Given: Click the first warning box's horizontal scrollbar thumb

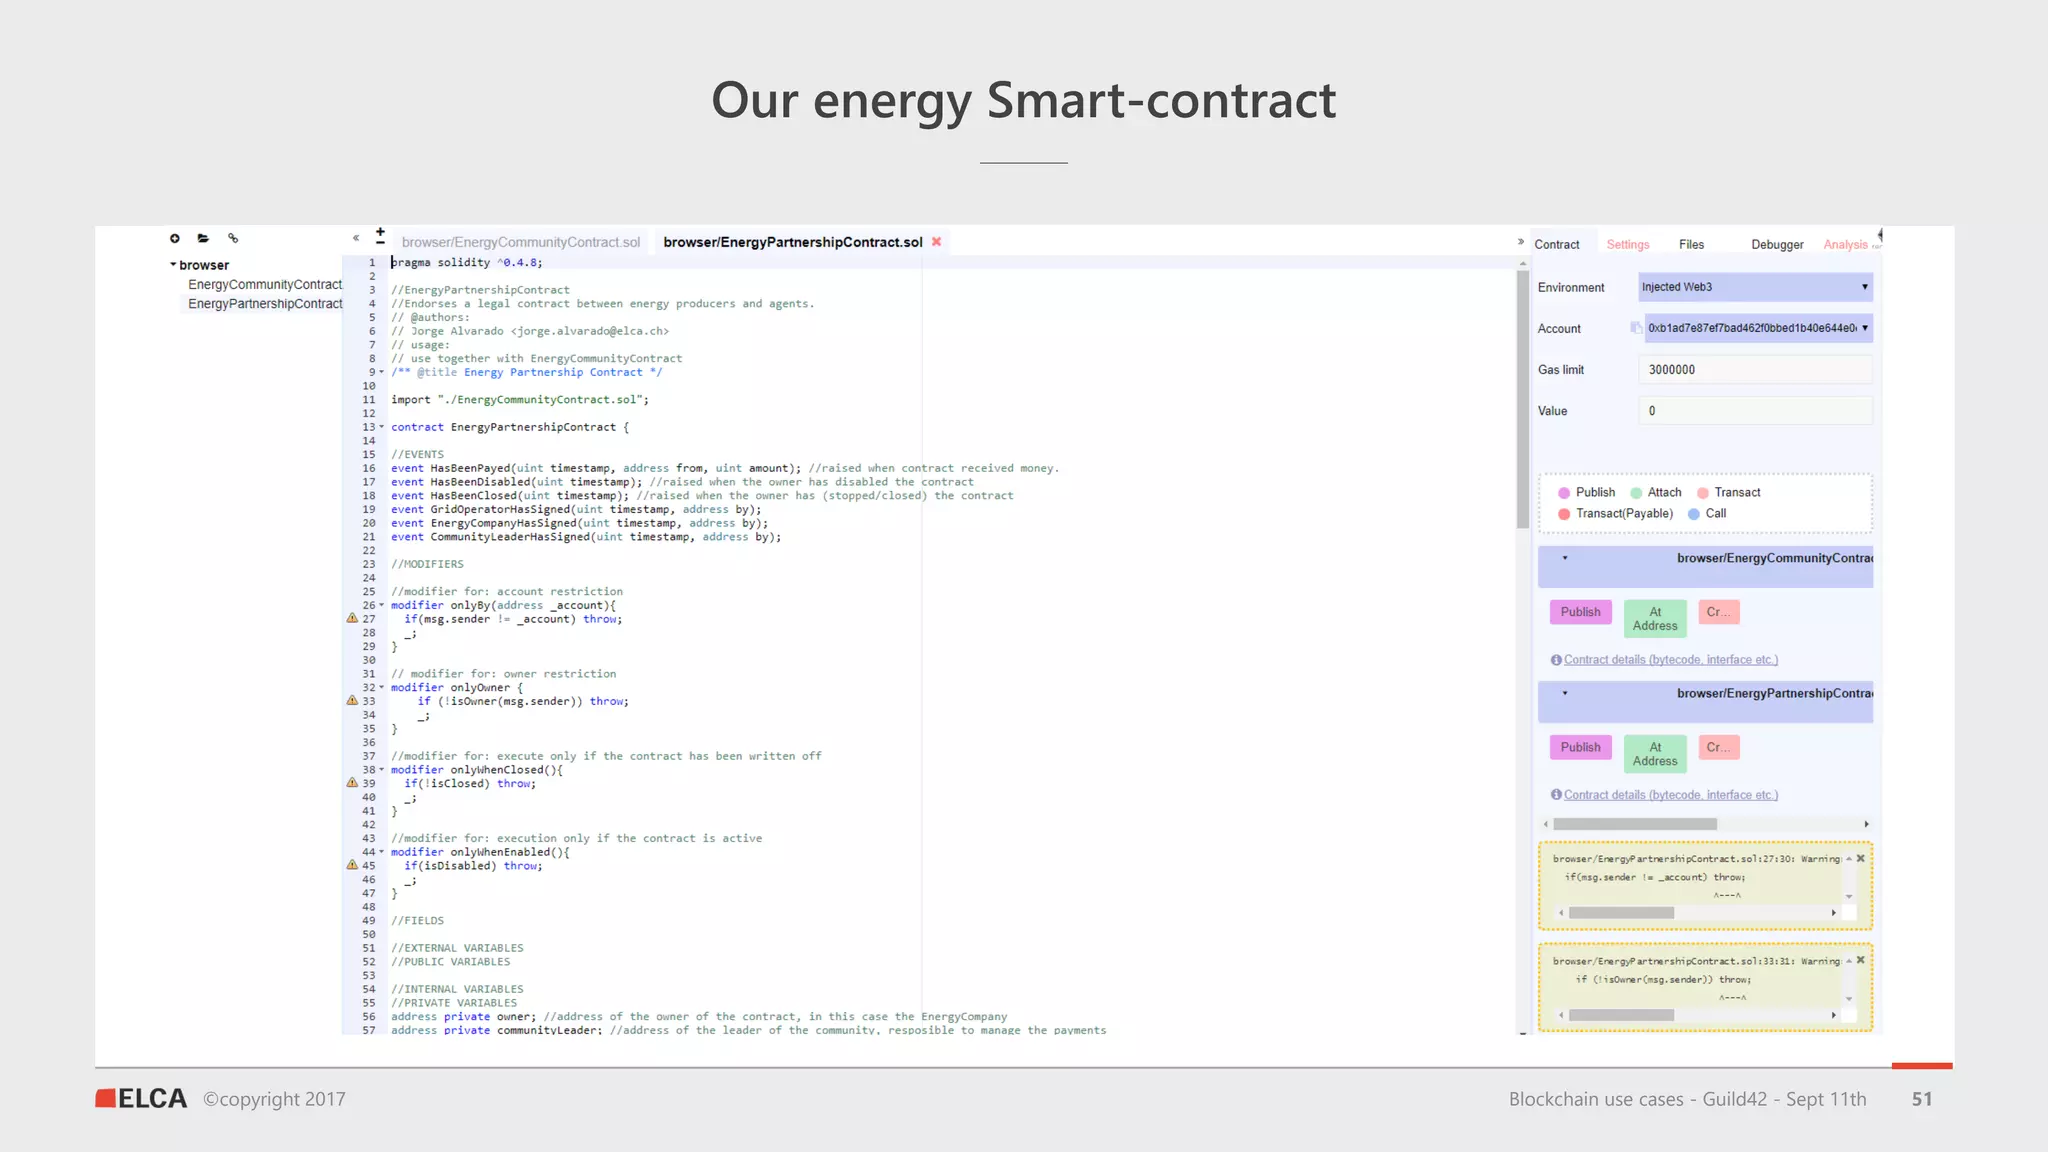Looking at the screenshot, I should [x=1621, y=913].
